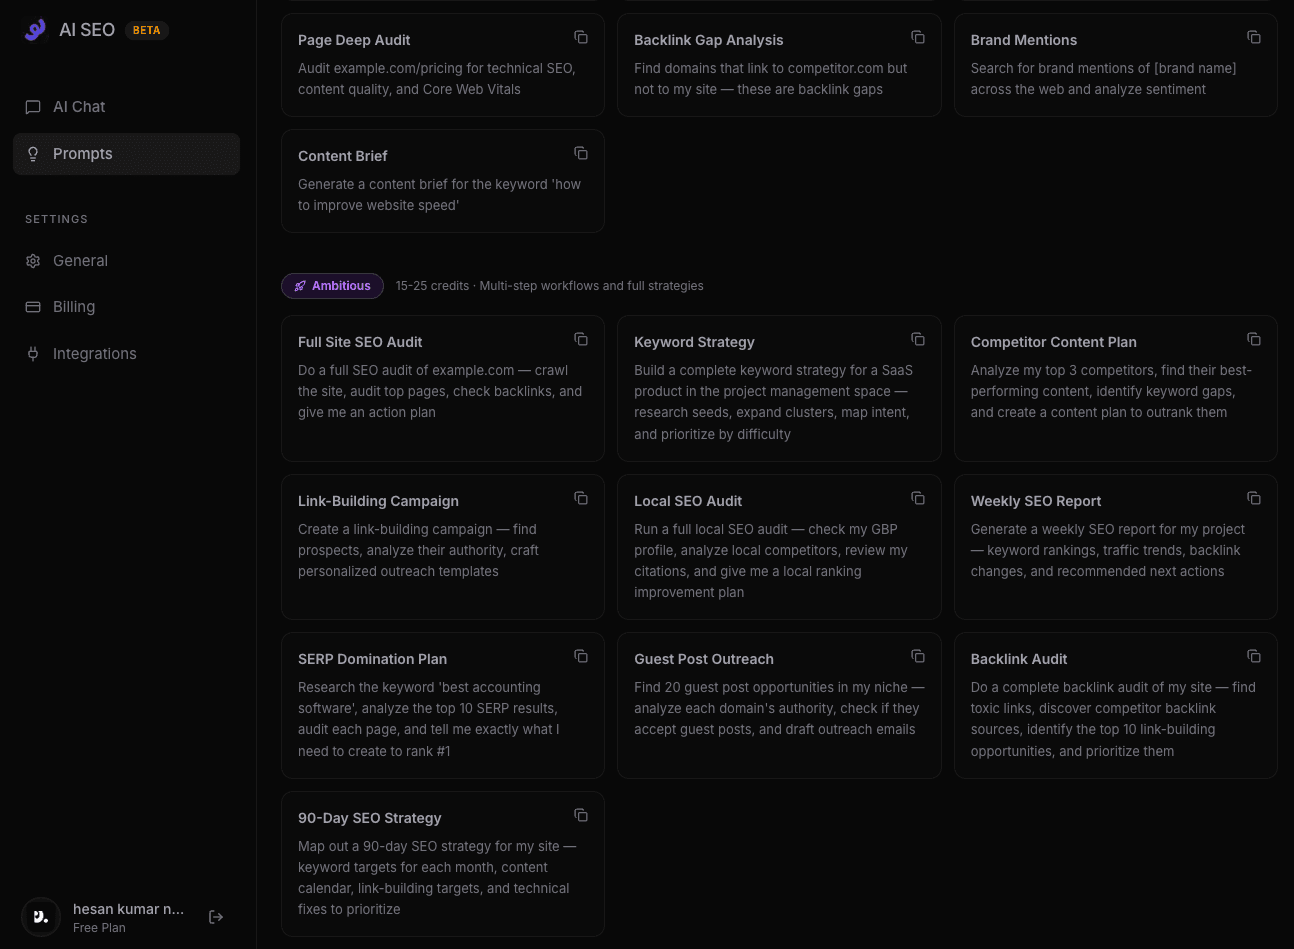Viewport: 1294px width, 949px height.
Task: Open the Billing page
Action: [74, 307]
